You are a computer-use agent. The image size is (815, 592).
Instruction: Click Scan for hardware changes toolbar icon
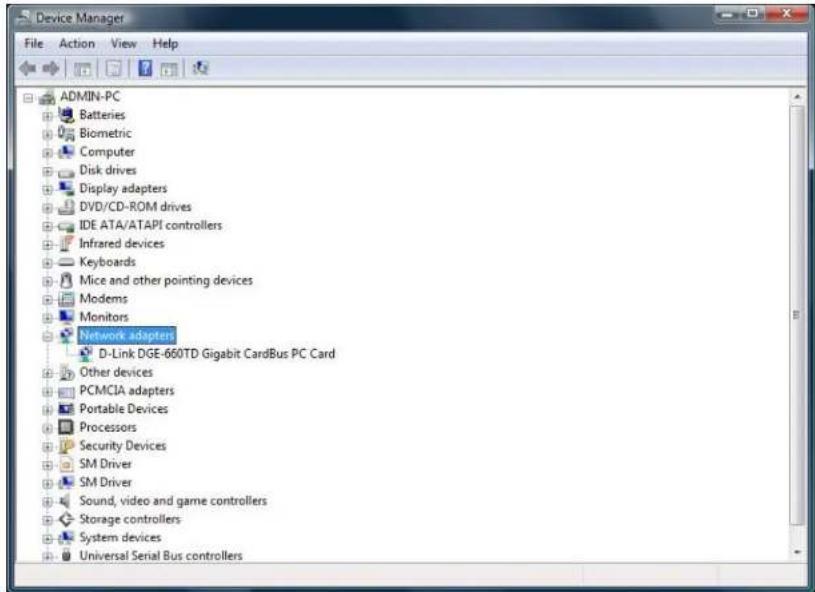[x=200, y=68]
